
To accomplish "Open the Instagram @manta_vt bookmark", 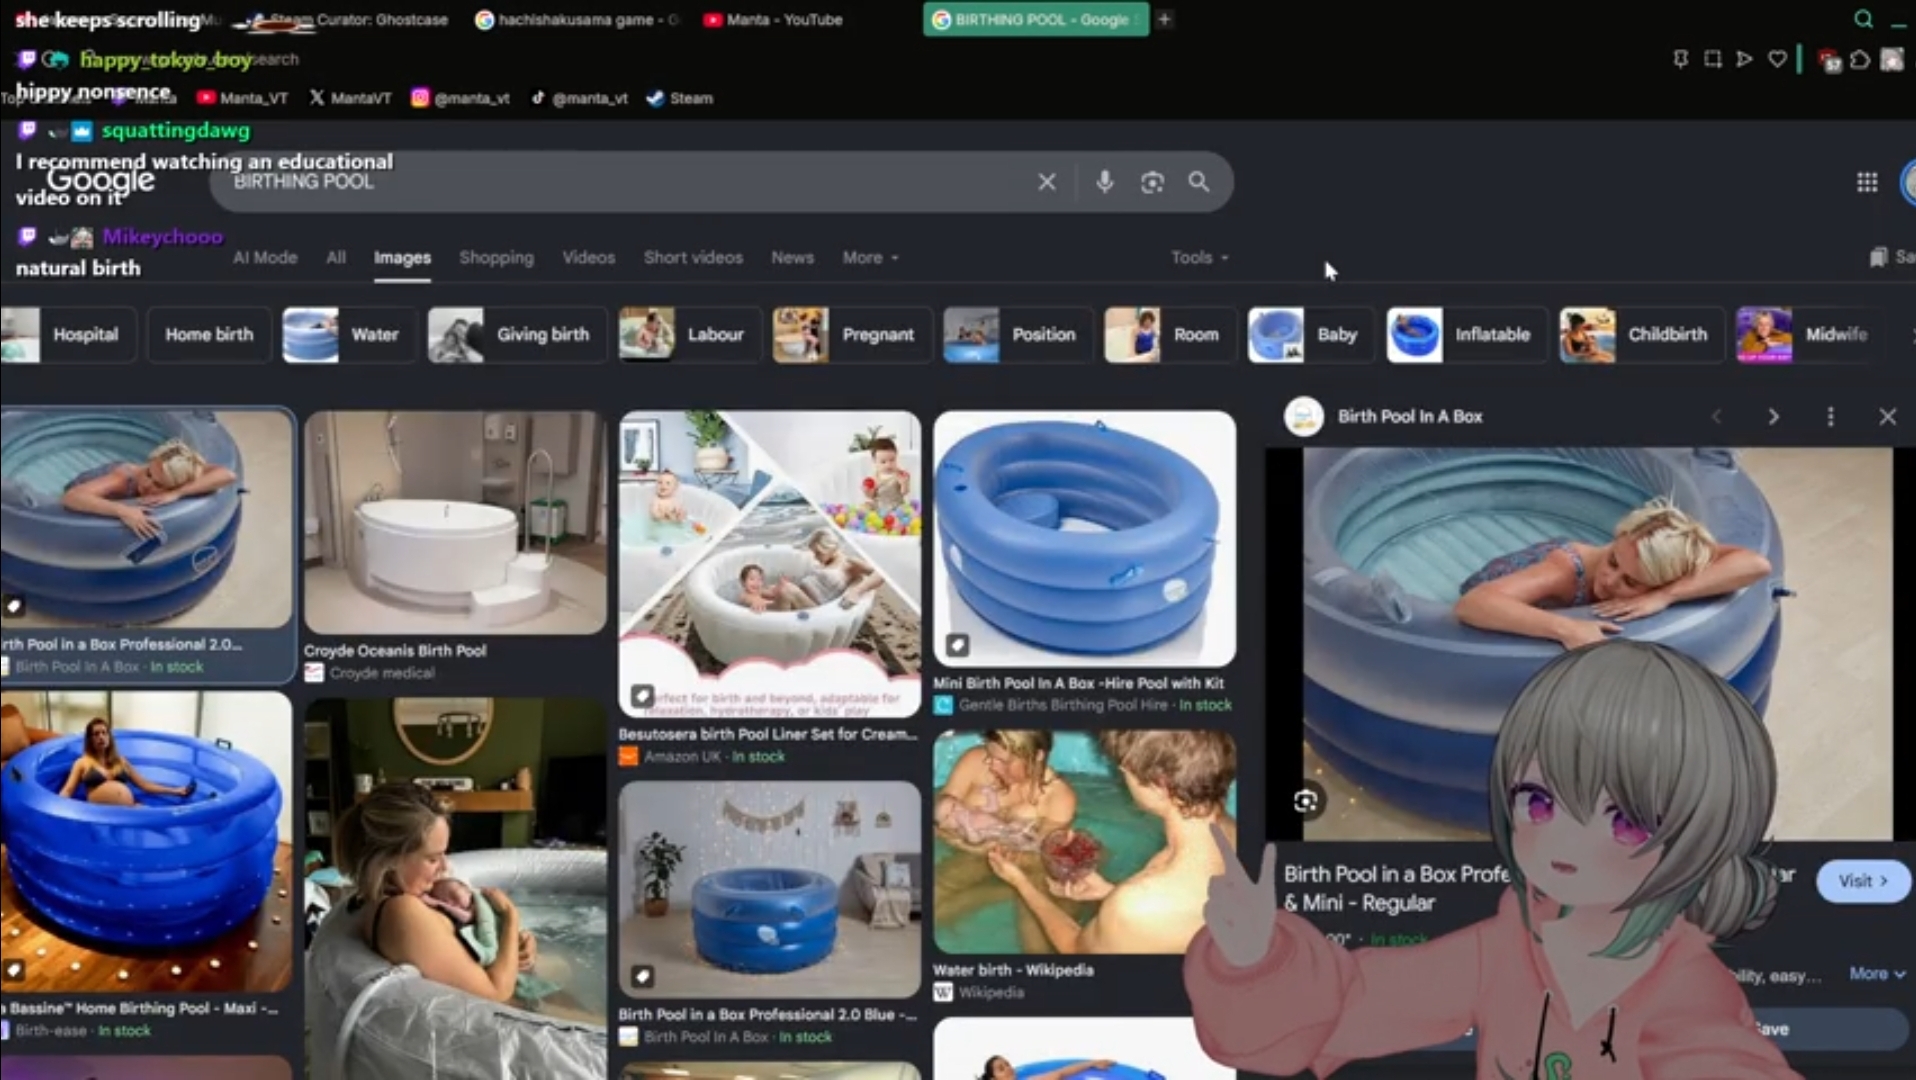I will point(460,98).
